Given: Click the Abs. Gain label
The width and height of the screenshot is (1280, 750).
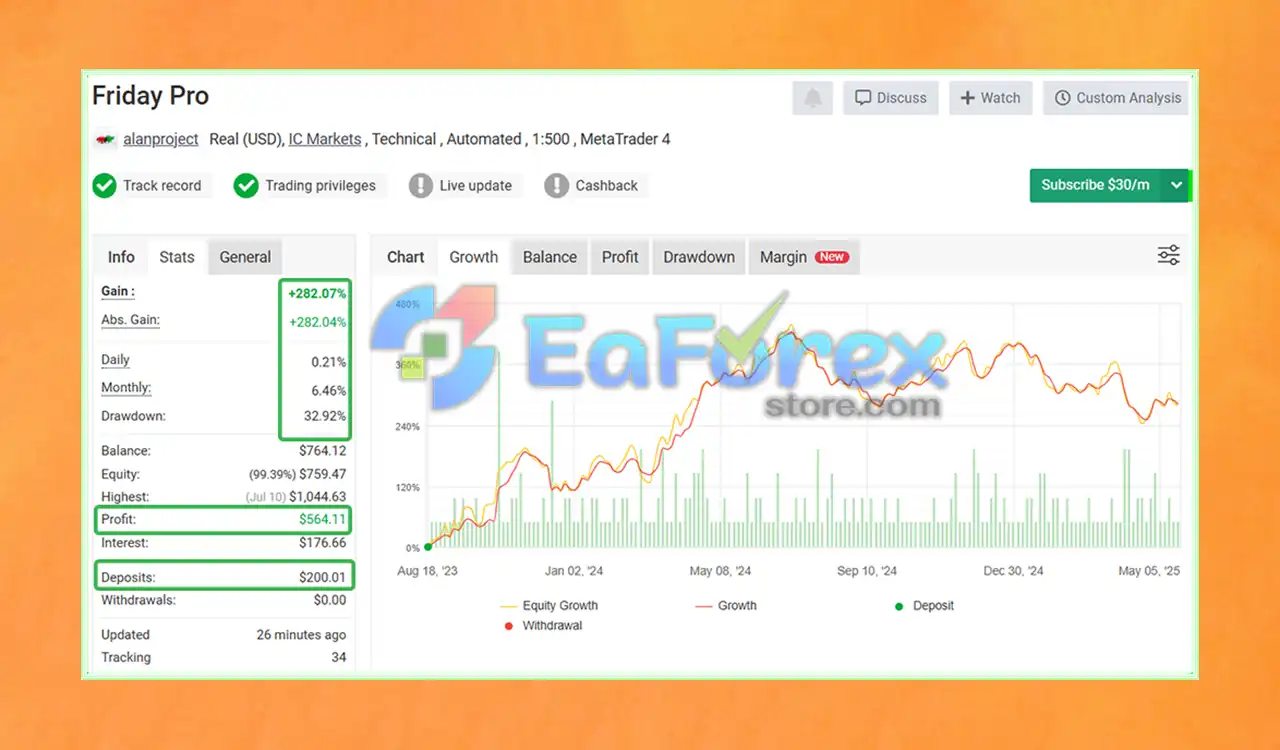Looking at the screenshot, I should [130, 320].
